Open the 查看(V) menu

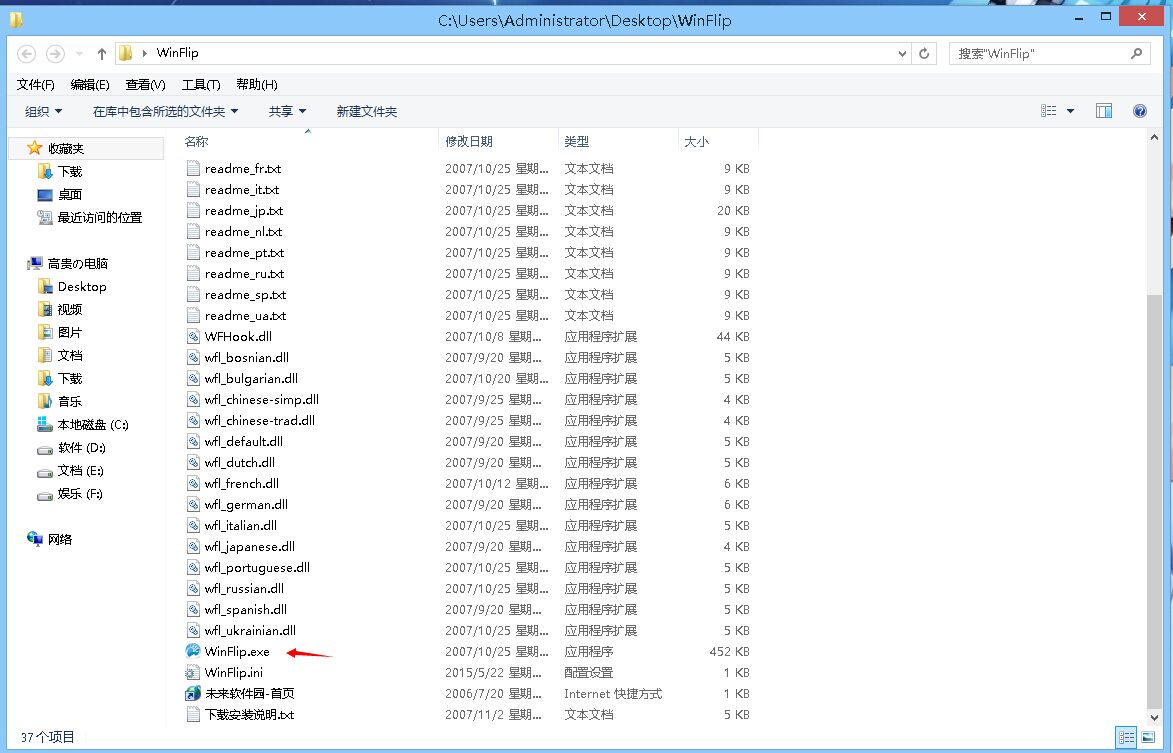click(145, 84)
